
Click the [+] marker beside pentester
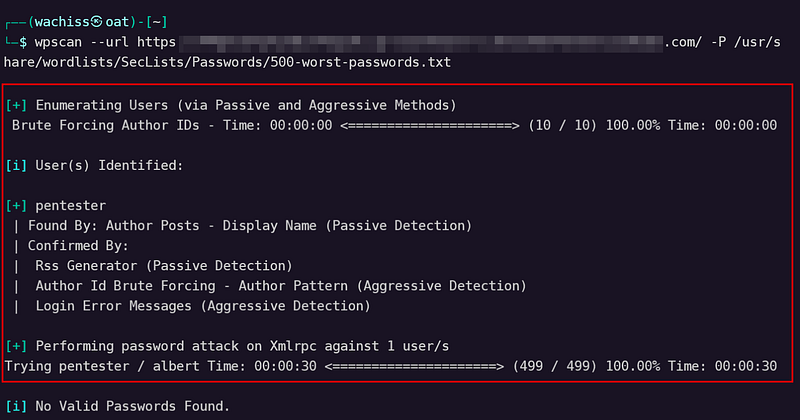tap(16, 206)
